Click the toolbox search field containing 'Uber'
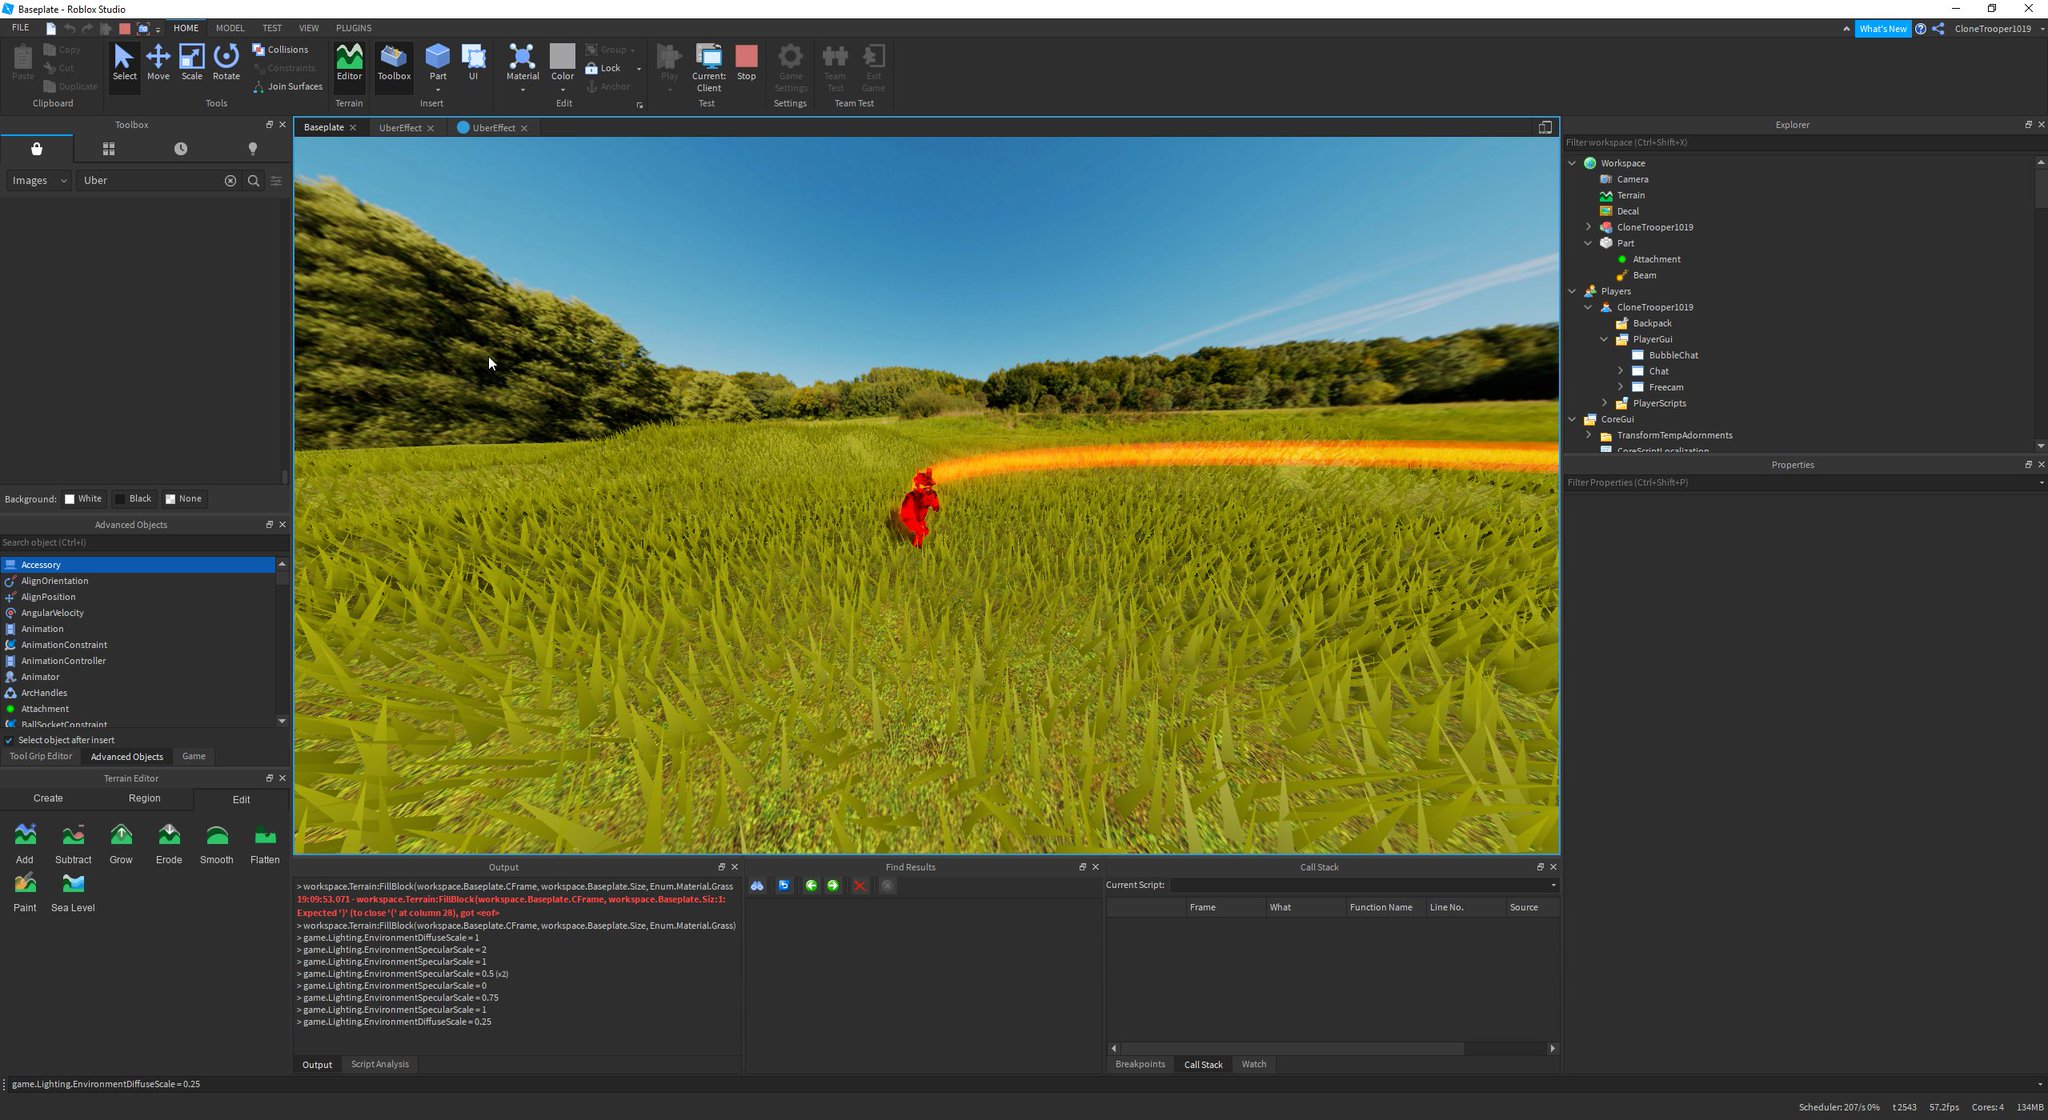 (150, 181)
